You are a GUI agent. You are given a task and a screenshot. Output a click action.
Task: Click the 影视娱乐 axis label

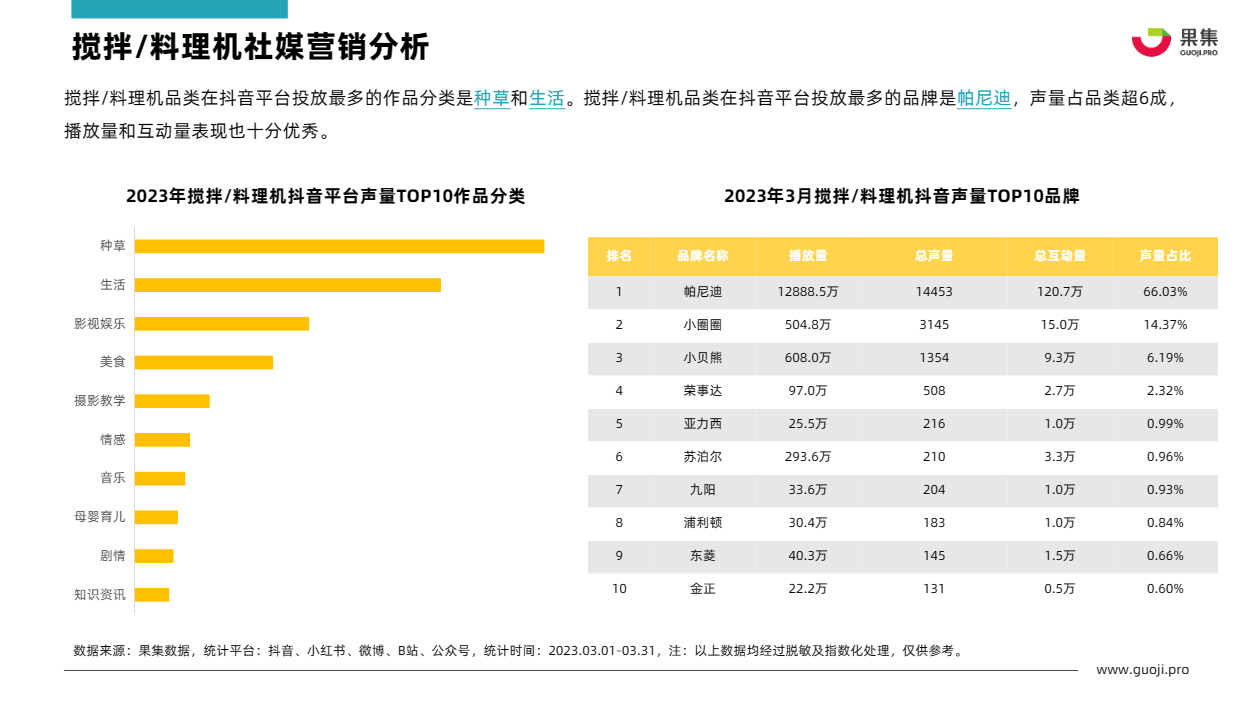(100, 323)
